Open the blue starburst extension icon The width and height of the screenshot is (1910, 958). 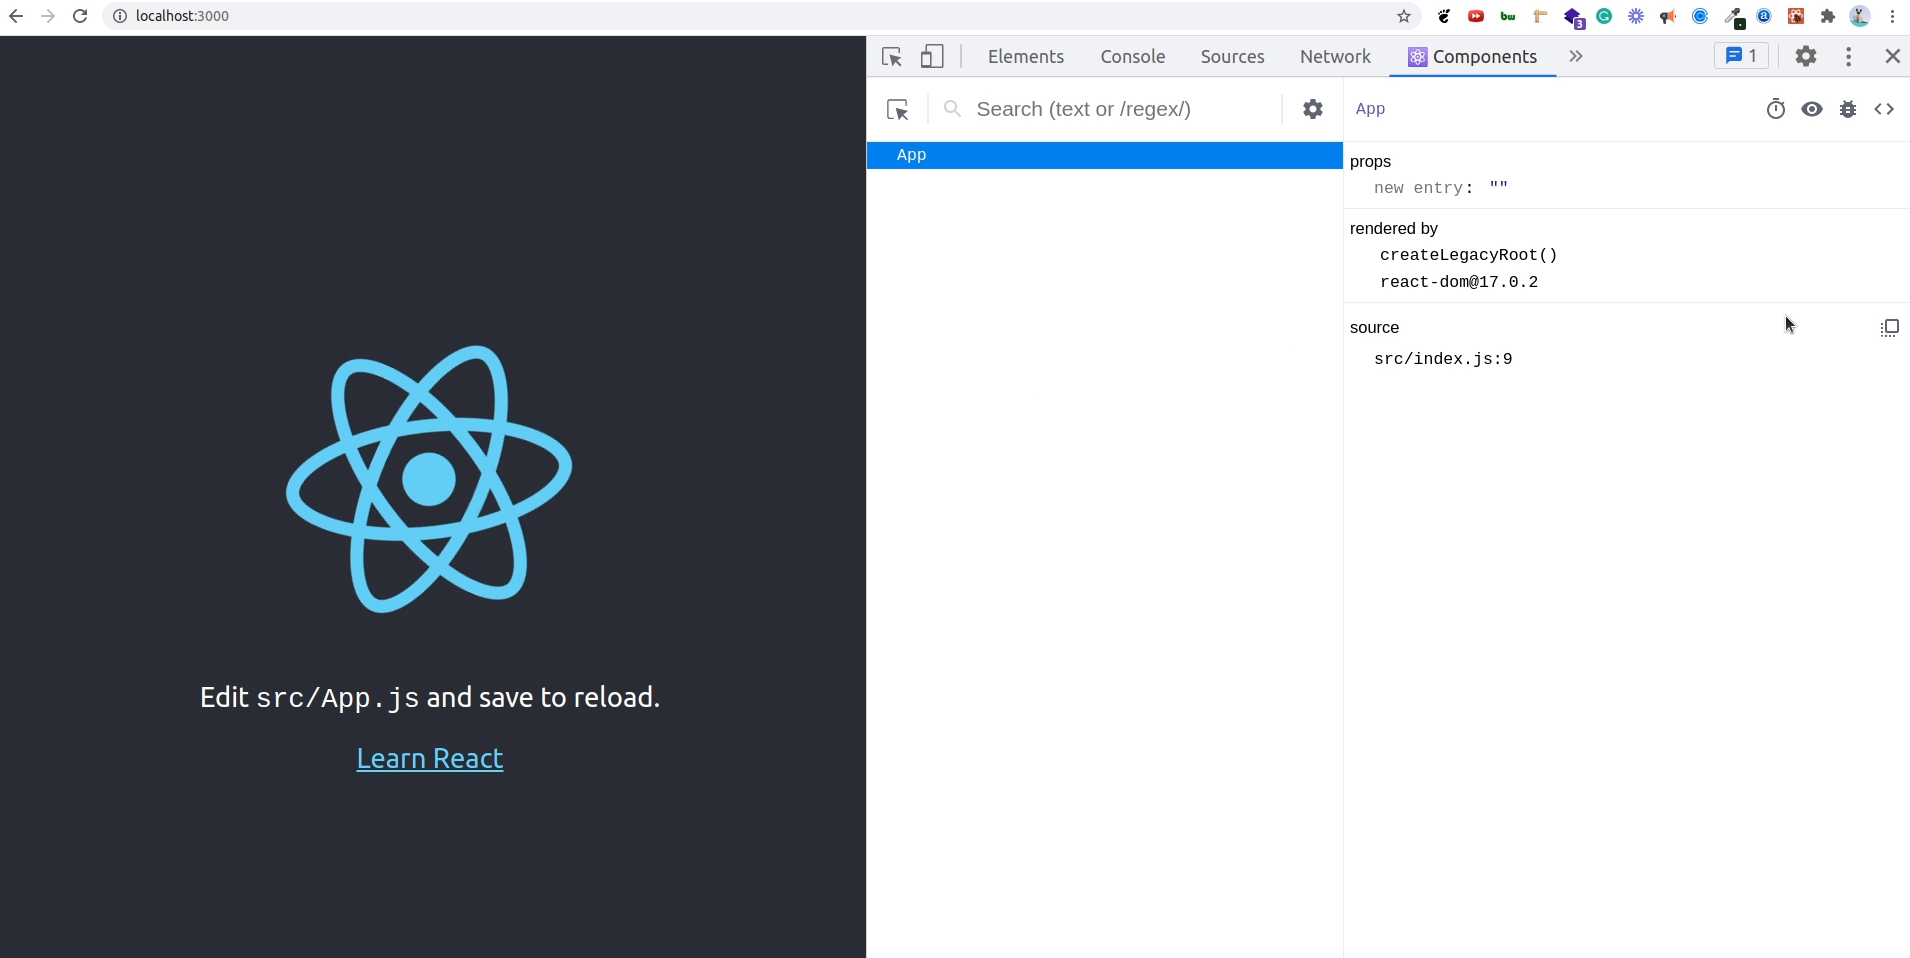[x=1636, y=16]
